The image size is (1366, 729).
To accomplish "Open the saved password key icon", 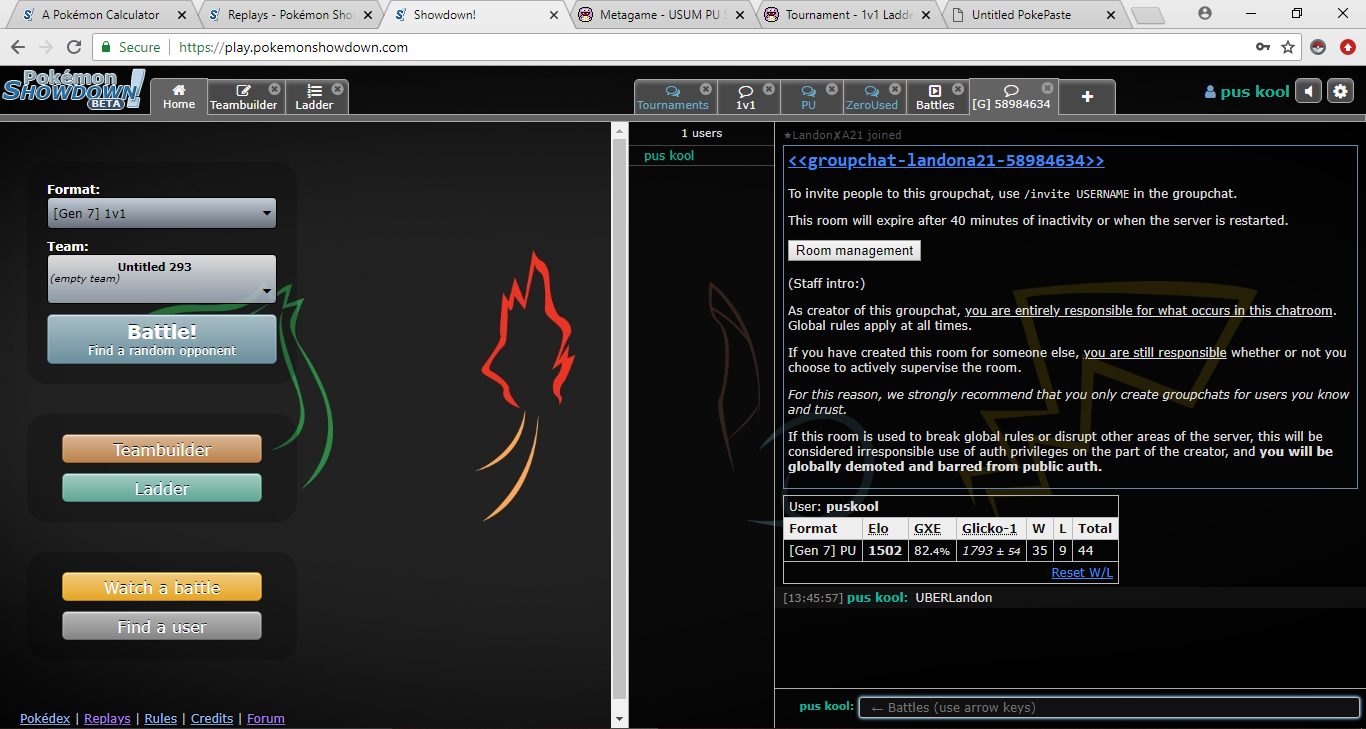I will tap(1264, 47).
